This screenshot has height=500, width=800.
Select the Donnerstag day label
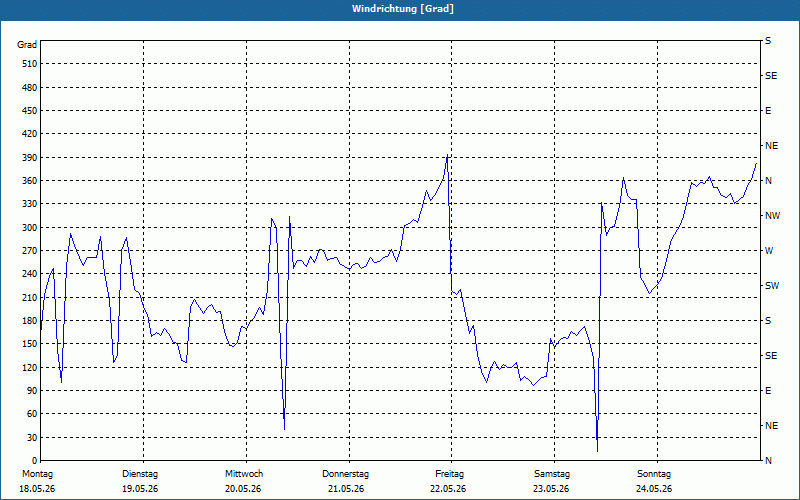345,474
